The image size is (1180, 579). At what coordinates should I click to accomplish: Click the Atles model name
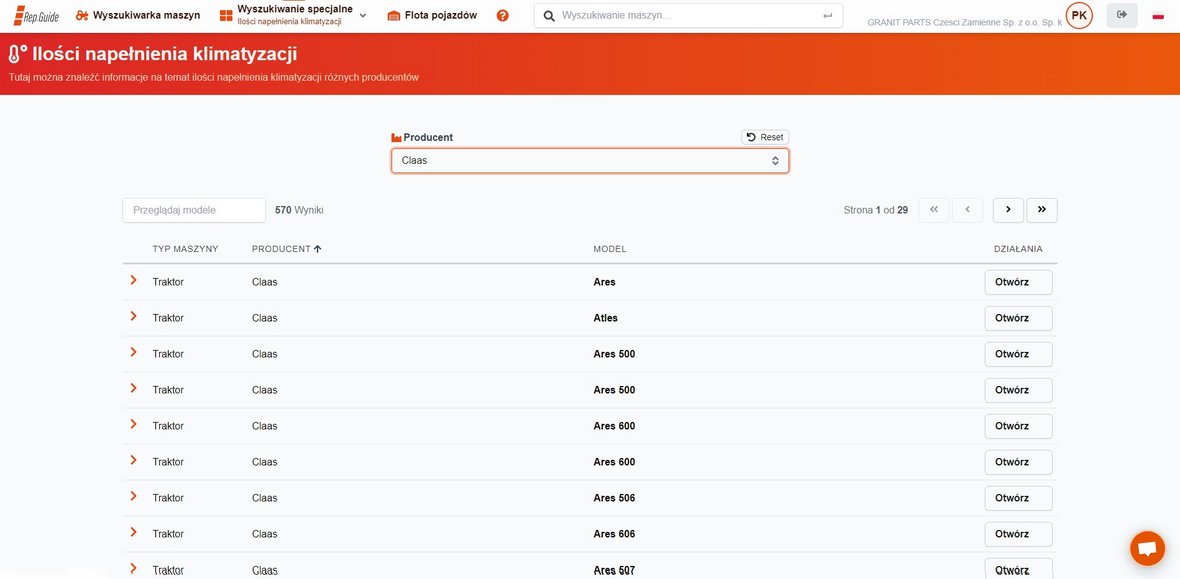pyautogui.click(x=605, y=318)
